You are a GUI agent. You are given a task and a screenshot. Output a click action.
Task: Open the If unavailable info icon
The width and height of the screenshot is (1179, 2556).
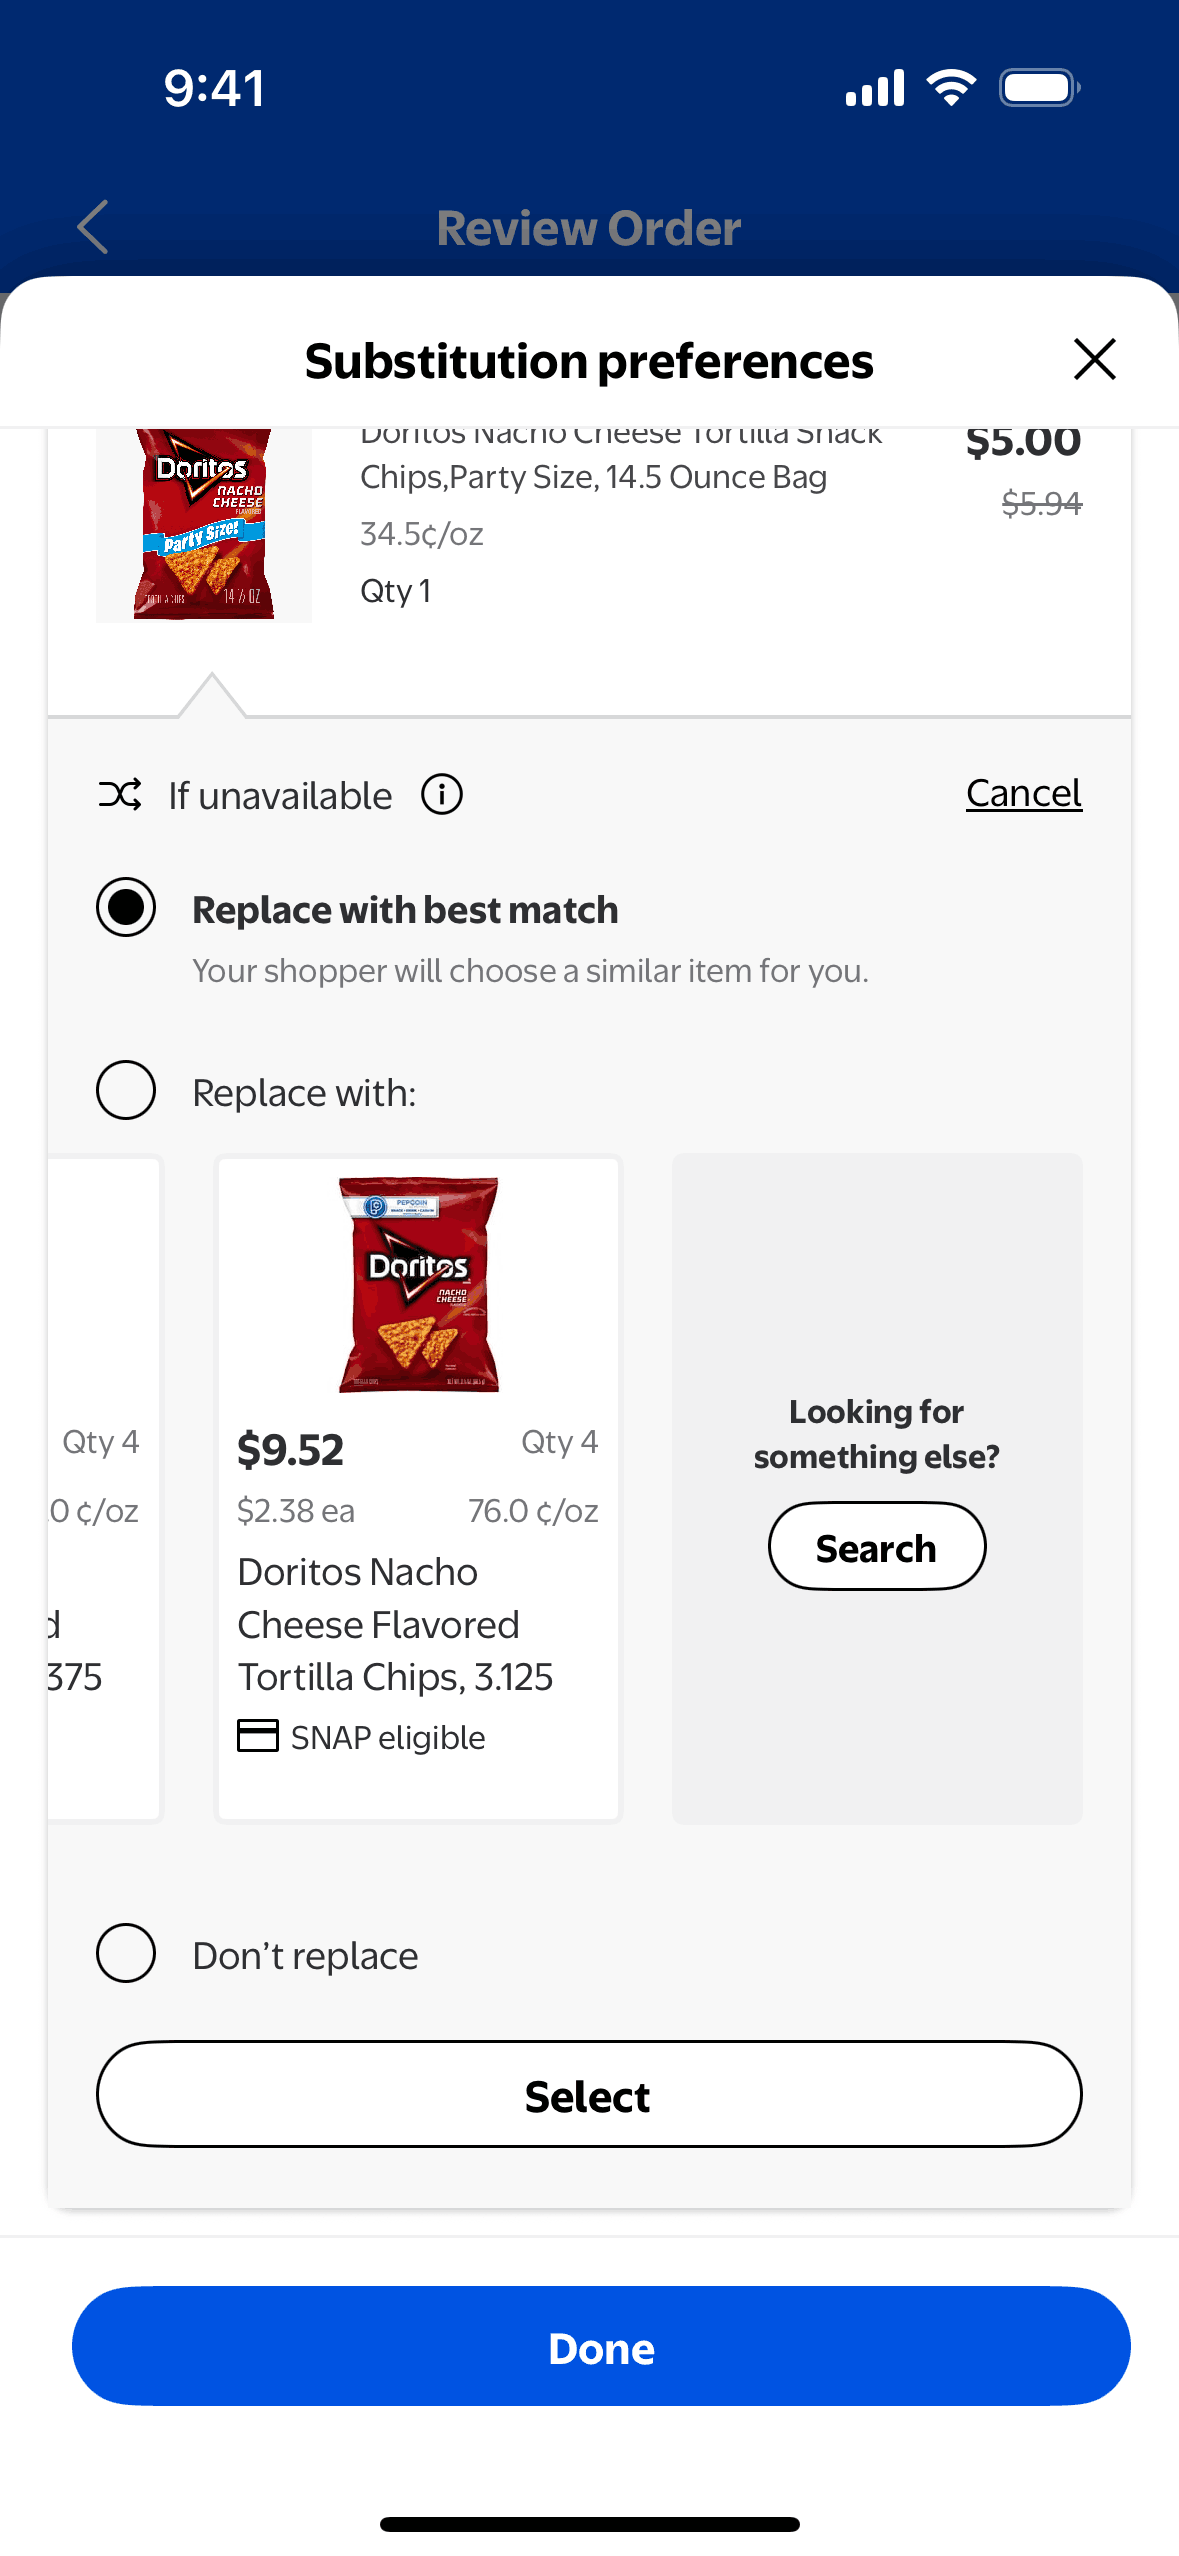coord(441,795)
